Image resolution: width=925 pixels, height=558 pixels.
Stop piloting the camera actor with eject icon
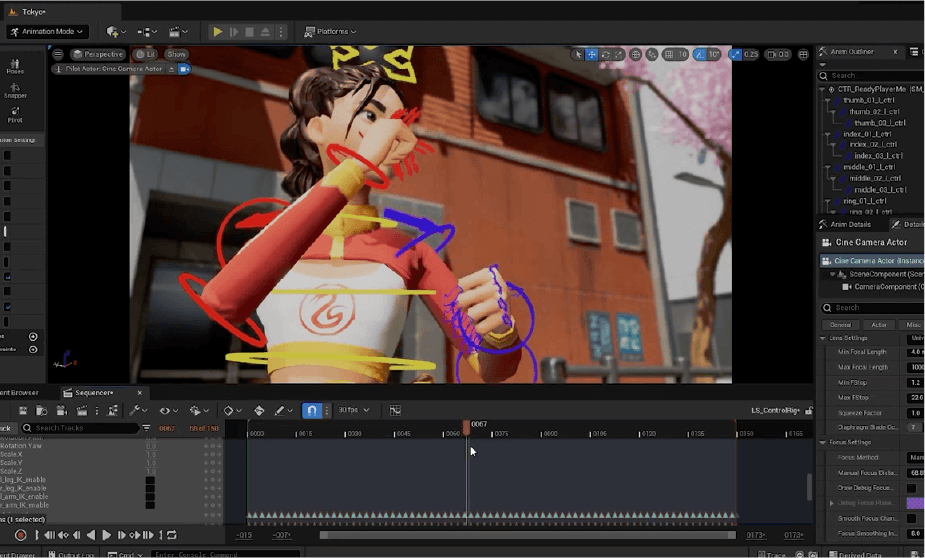click(172, 69)
